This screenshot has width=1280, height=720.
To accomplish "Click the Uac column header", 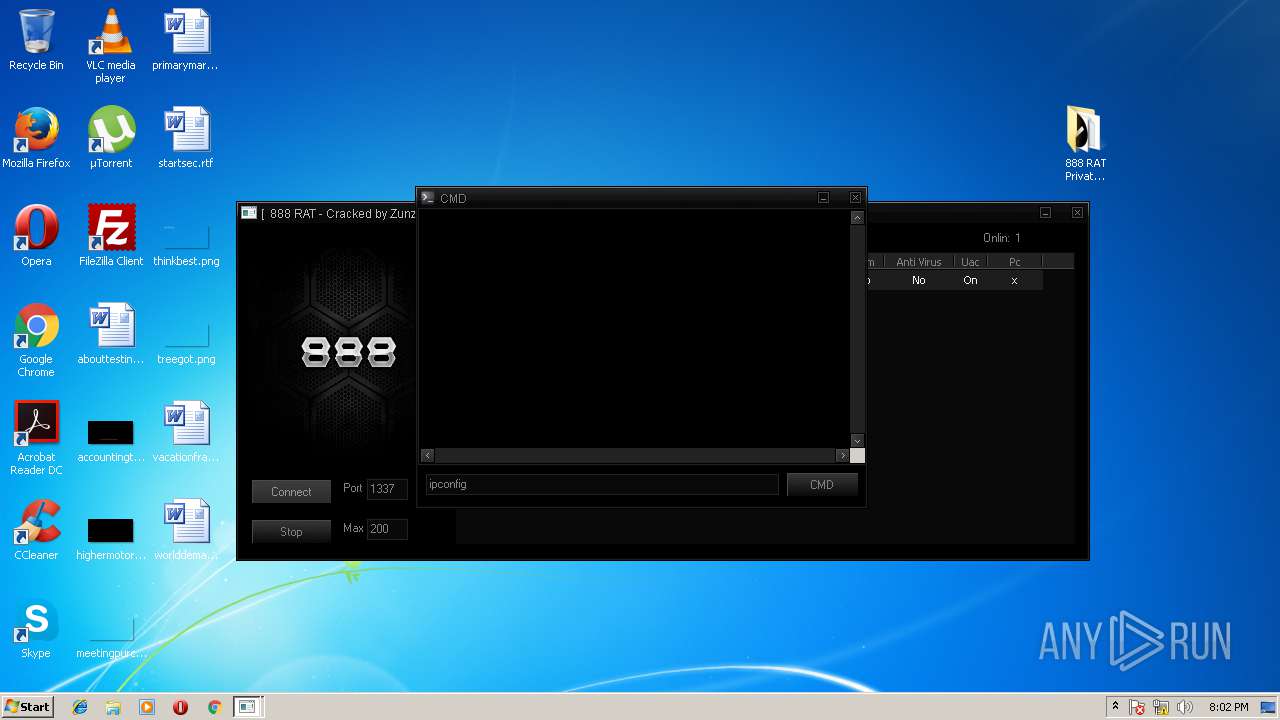I will (970, 262).
